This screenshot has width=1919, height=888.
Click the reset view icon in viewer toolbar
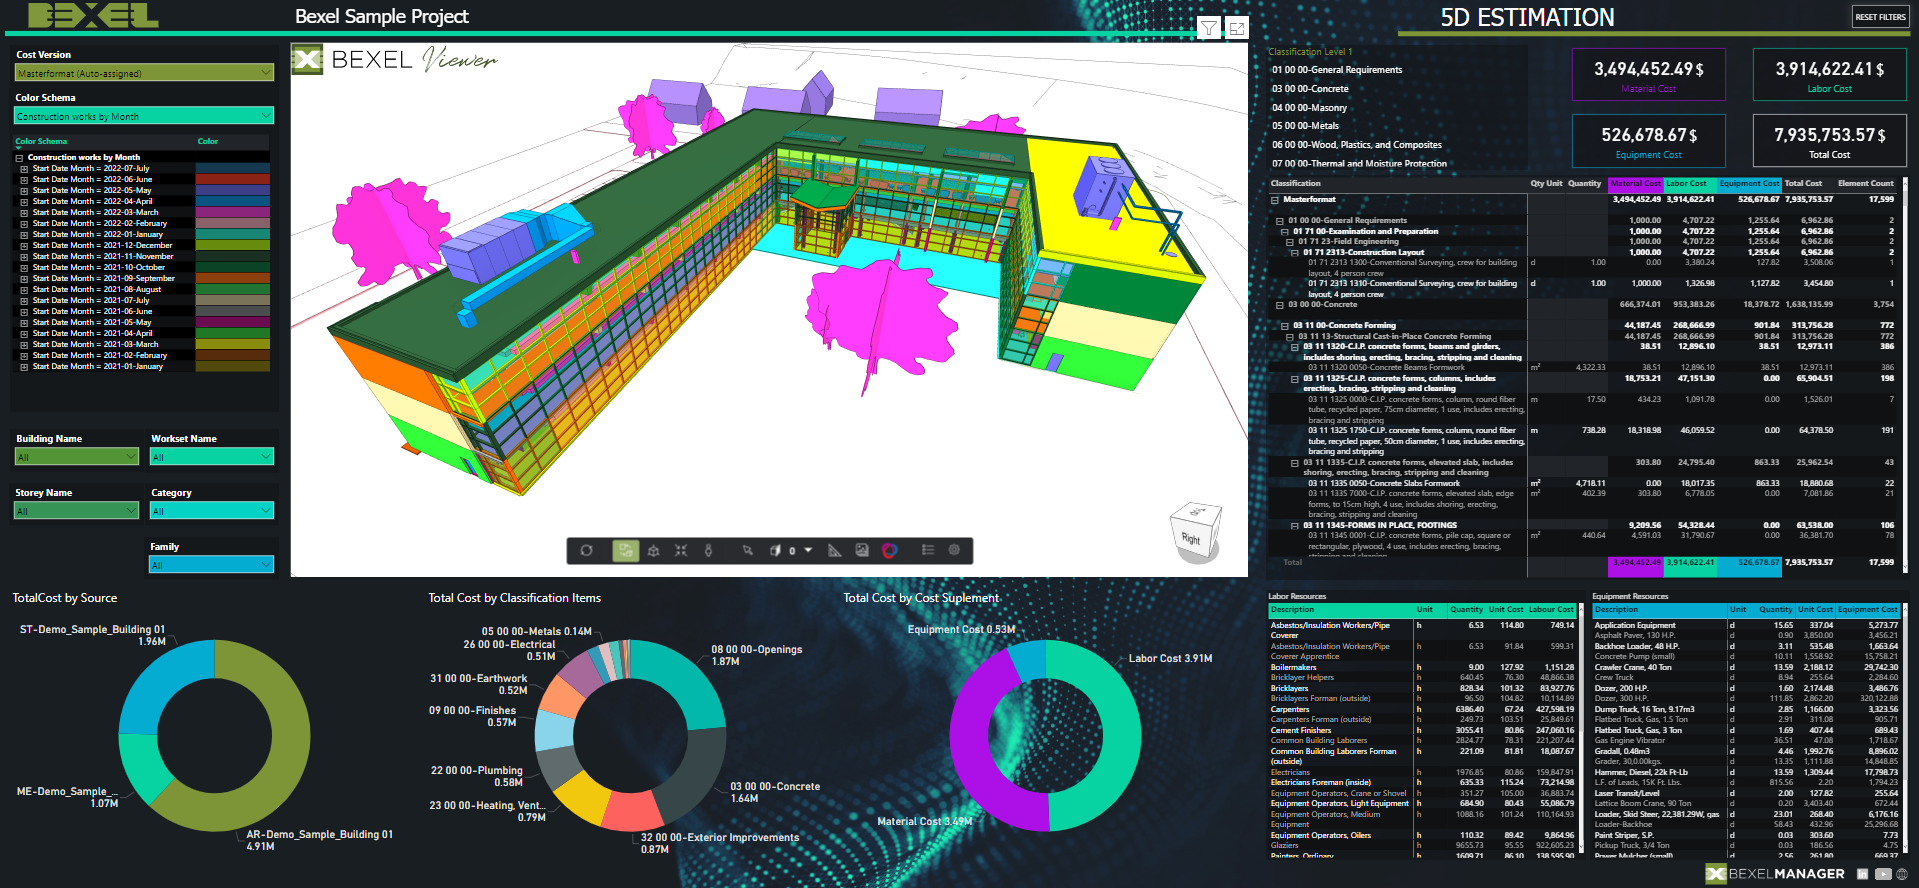click(587, 550)
